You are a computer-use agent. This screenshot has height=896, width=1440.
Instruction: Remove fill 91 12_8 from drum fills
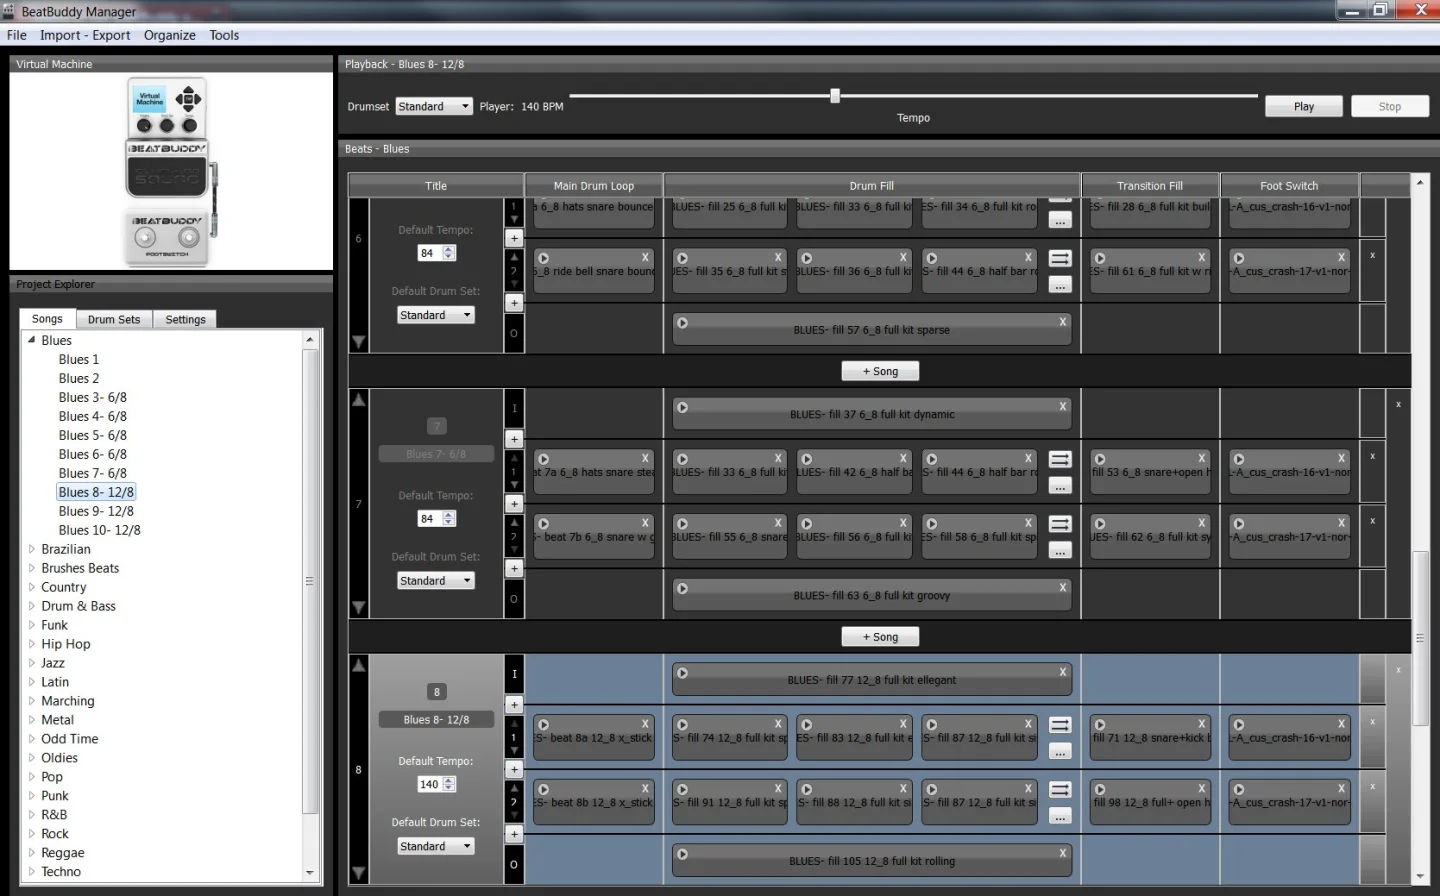pyautogui.click(x=778, y=789)
